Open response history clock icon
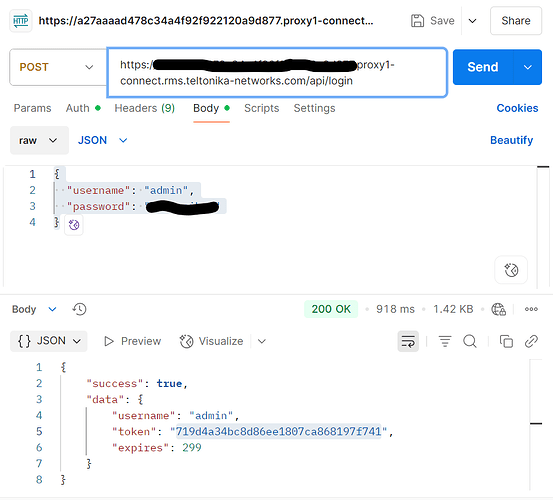The image size is (553, 500). coord(79,309)
